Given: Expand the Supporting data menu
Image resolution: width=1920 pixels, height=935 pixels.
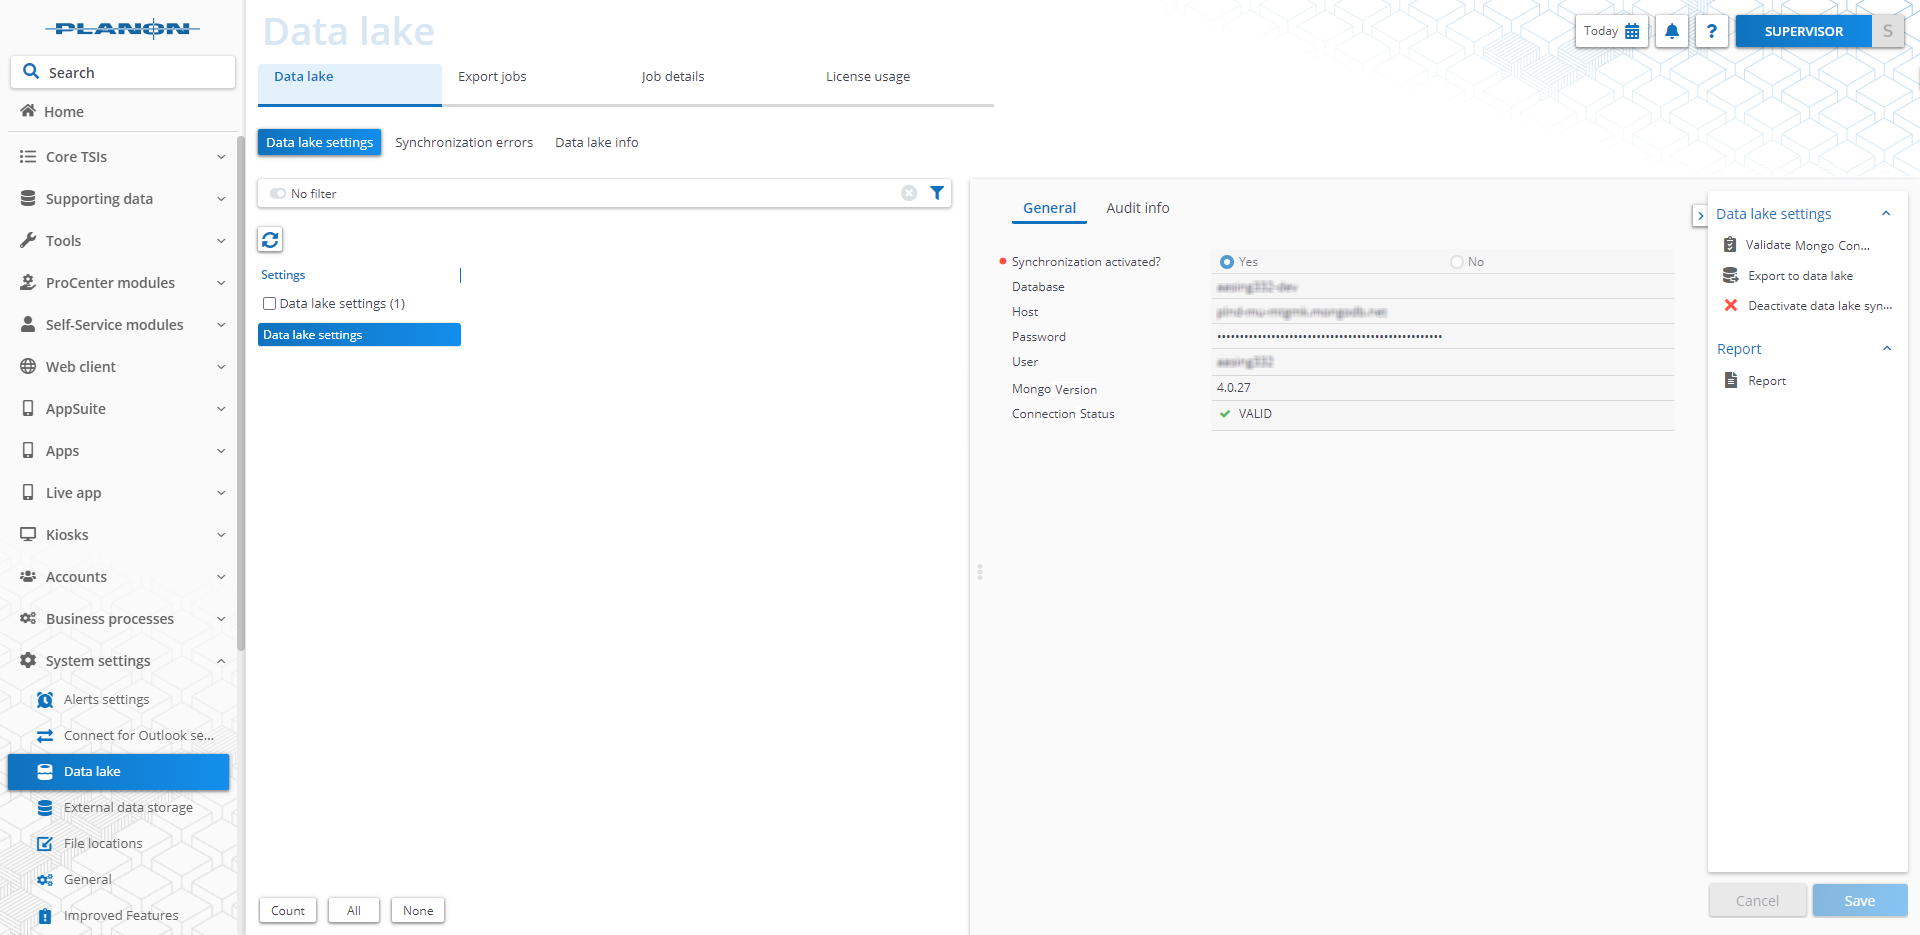Looking at the screenshot, I should click(221, 199).
